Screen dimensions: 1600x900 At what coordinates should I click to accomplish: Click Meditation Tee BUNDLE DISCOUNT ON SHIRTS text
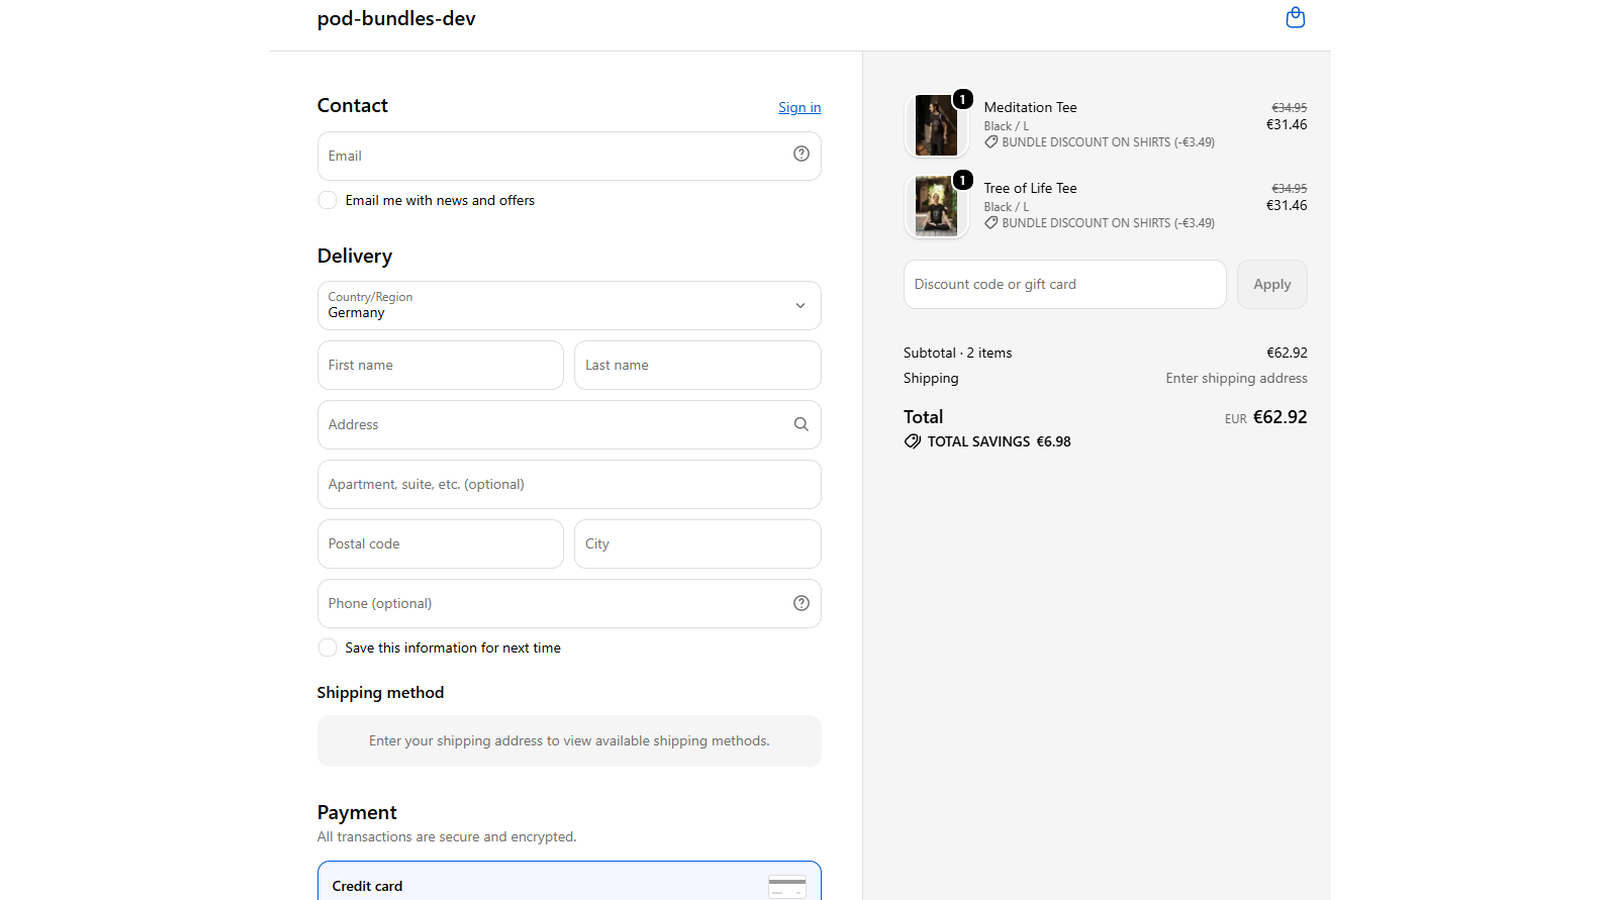(1108, 142)
